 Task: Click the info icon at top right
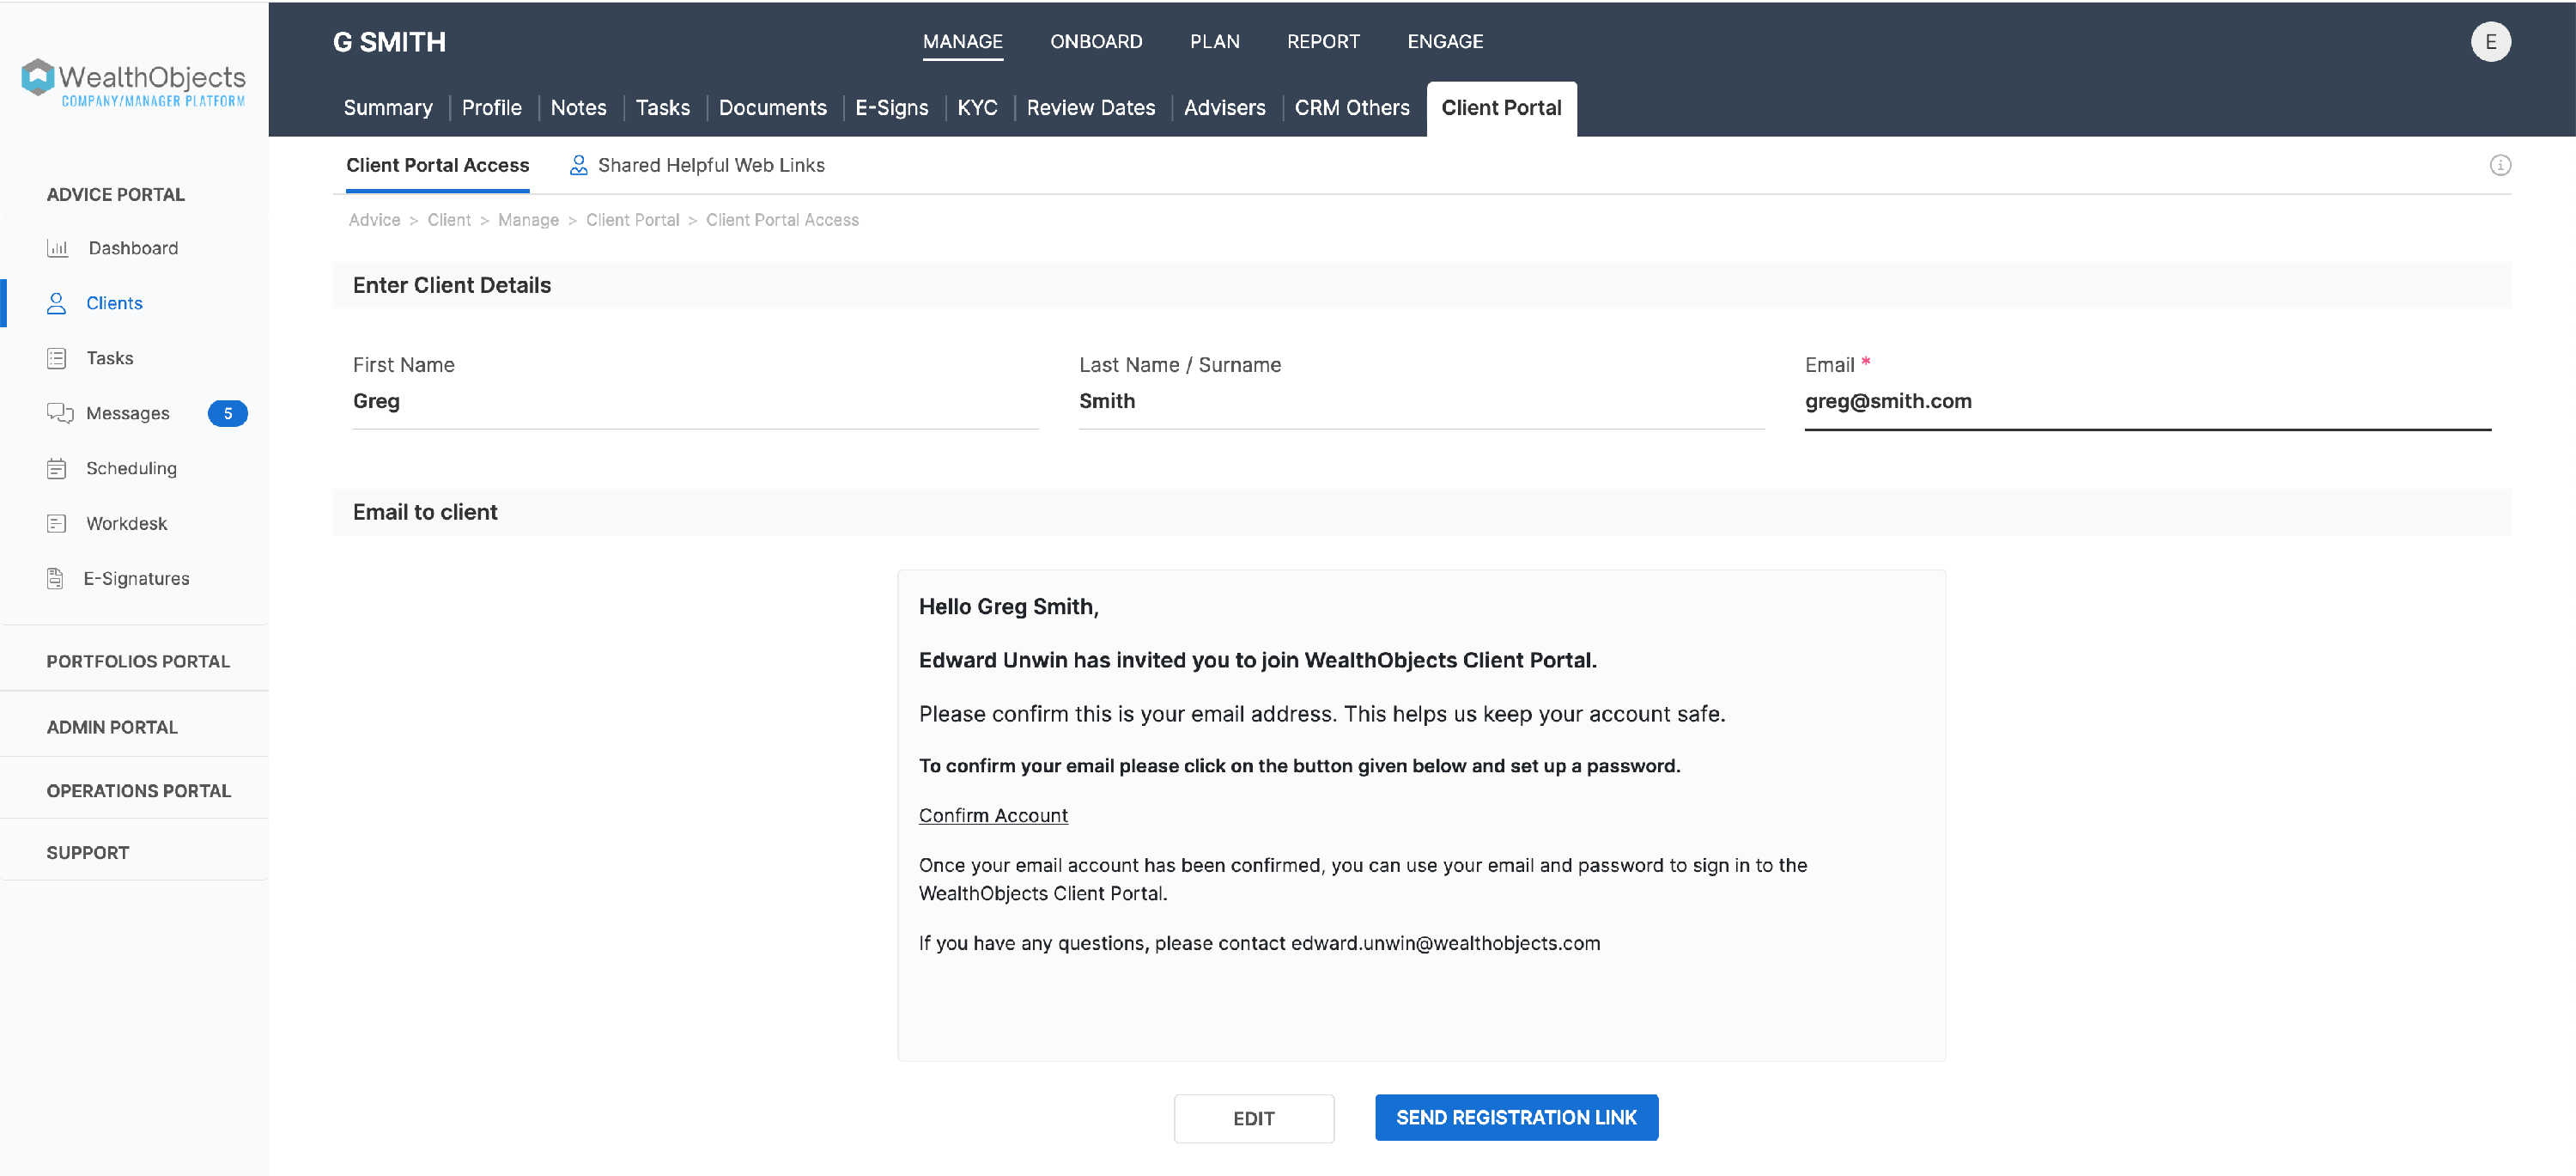pyautogui.click(x=2500, y=165)
